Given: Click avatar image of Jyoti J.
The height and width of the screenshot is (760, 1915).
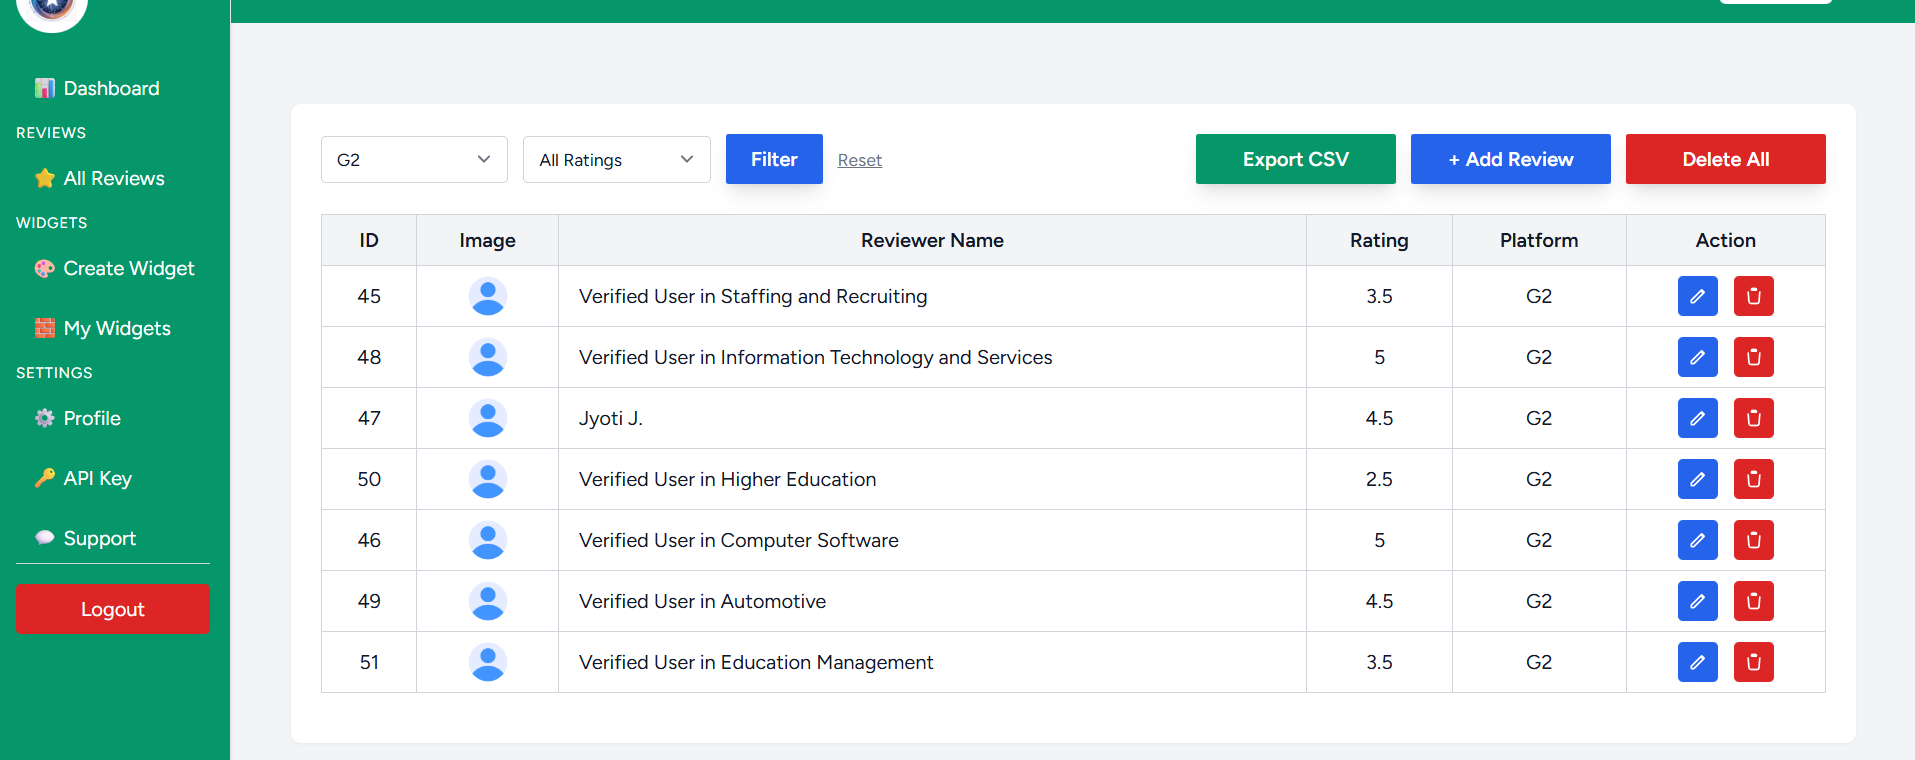Looking at the screenshot, I should [487, 418].
